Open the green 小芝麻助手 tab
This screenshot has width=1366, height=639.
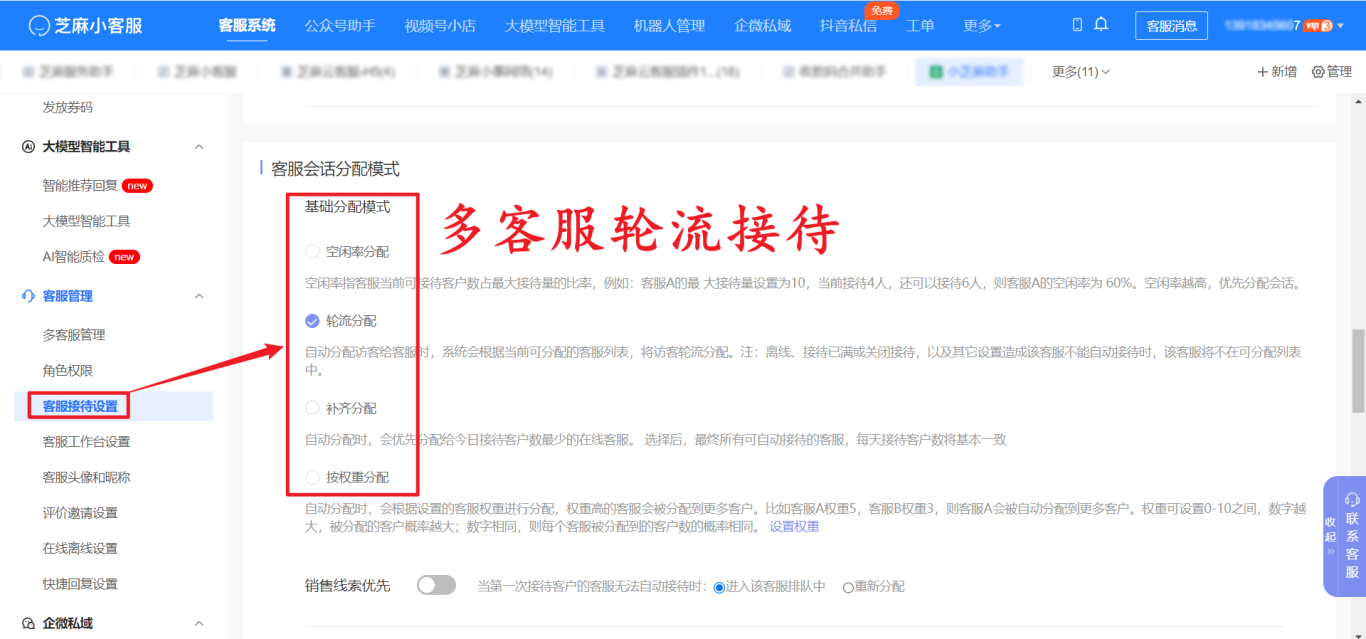click(969, 71)
